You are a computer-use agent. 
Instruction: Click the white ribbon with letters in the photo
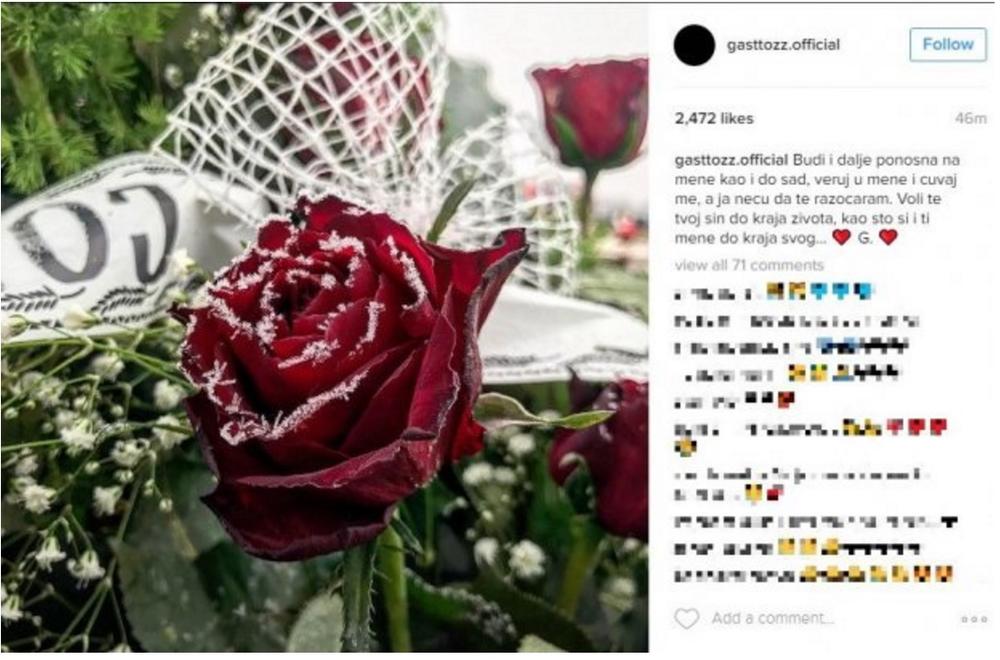(x=102, y=246)
